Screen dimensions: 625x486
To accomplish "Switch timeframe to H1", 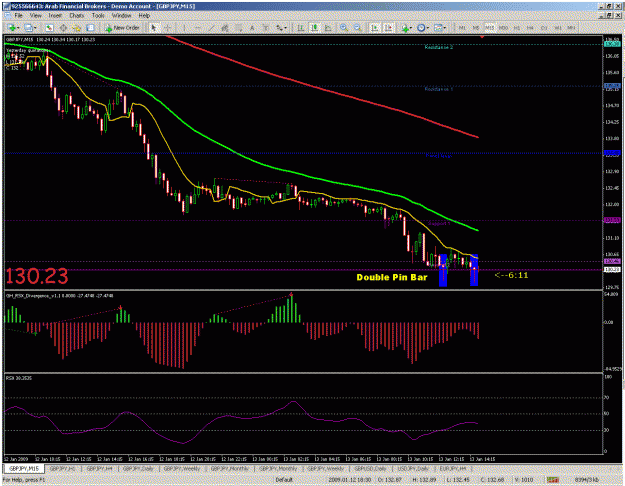I will pos(517,28).
